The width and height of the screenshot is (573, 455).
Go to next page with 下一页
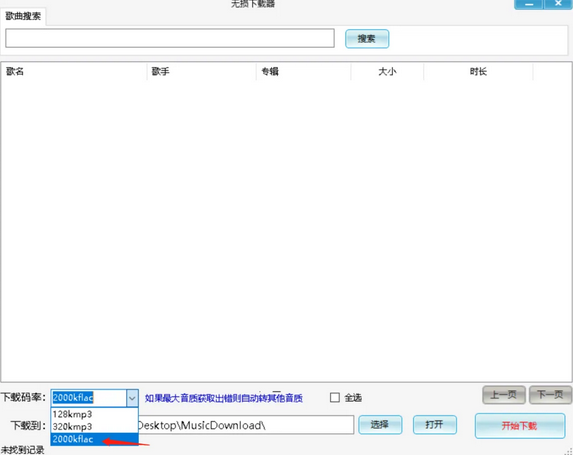[x=550, y=395]
